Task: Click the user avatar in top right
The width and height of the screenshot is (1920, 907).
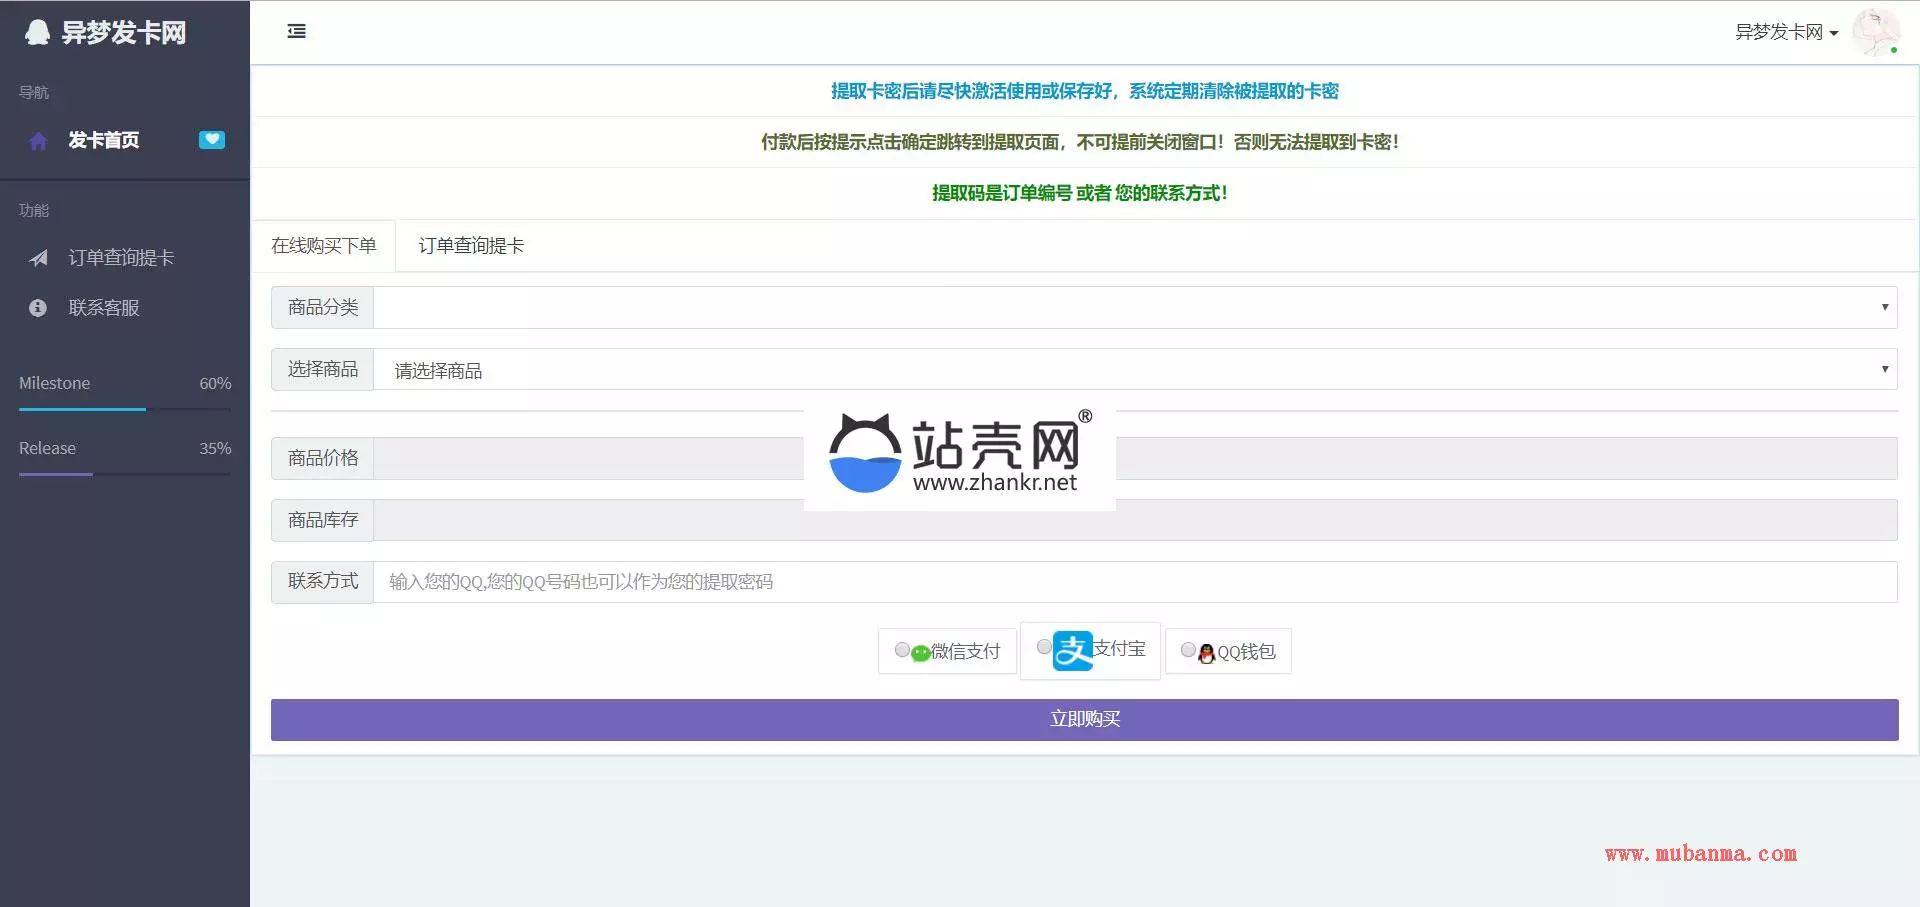Action: pyautogui.click(x=1874, y=32)
